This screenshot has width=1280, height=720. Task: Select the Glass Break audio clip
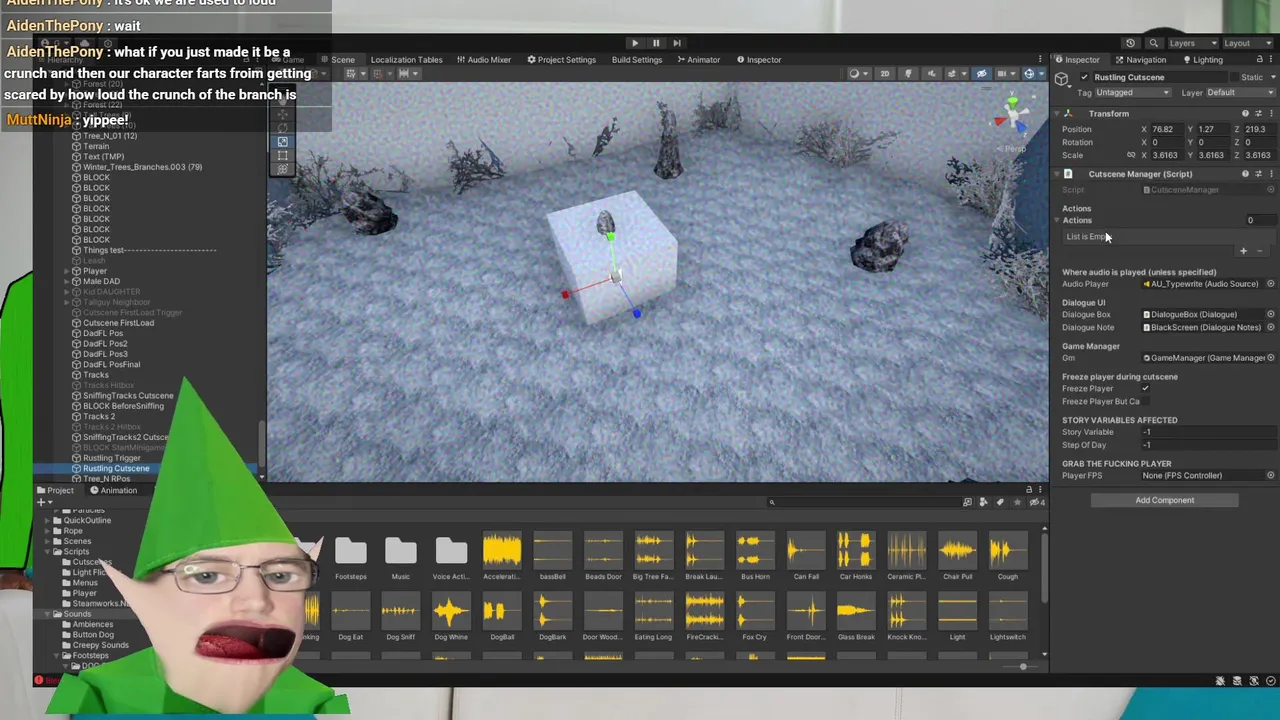click(x=856, y=616)
